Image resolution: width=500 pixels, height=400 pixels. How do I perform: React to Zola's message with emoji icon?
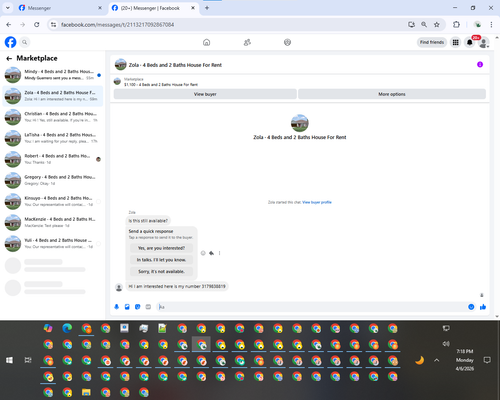(203, 253)
